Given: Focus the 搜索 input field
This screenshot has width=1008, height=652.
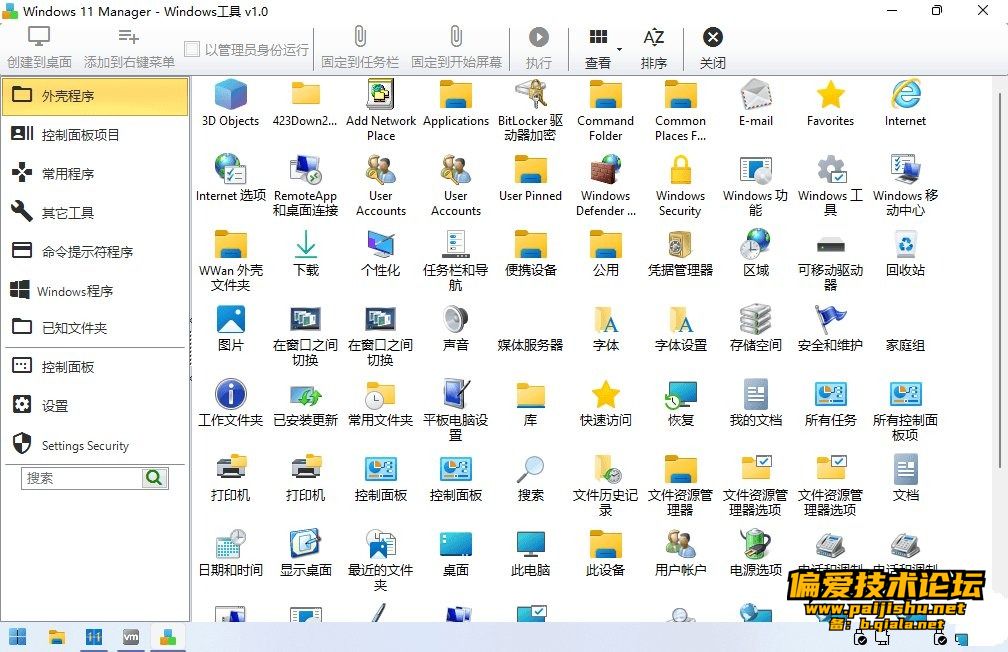Looking at the screenshot, I should pos(82,478).
